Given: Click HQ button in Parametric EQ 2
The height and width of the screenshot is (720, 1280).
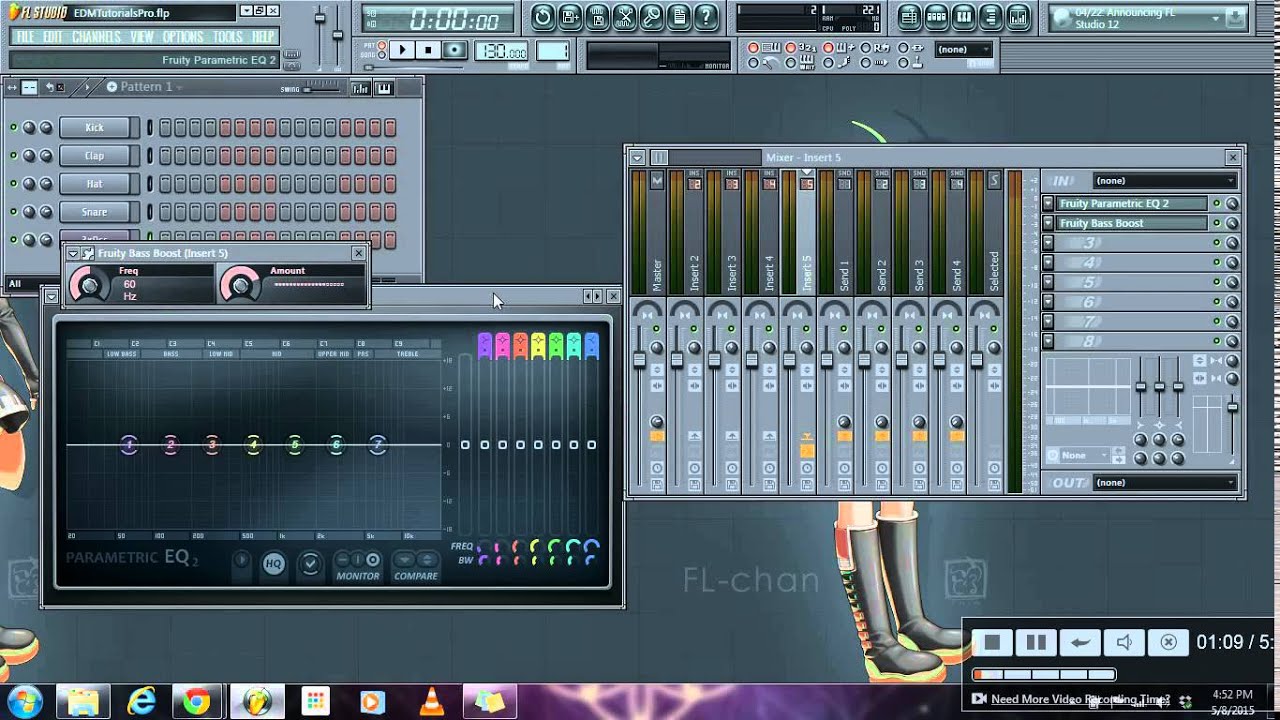Looking at the screenshot, I should tap(273, 564).
